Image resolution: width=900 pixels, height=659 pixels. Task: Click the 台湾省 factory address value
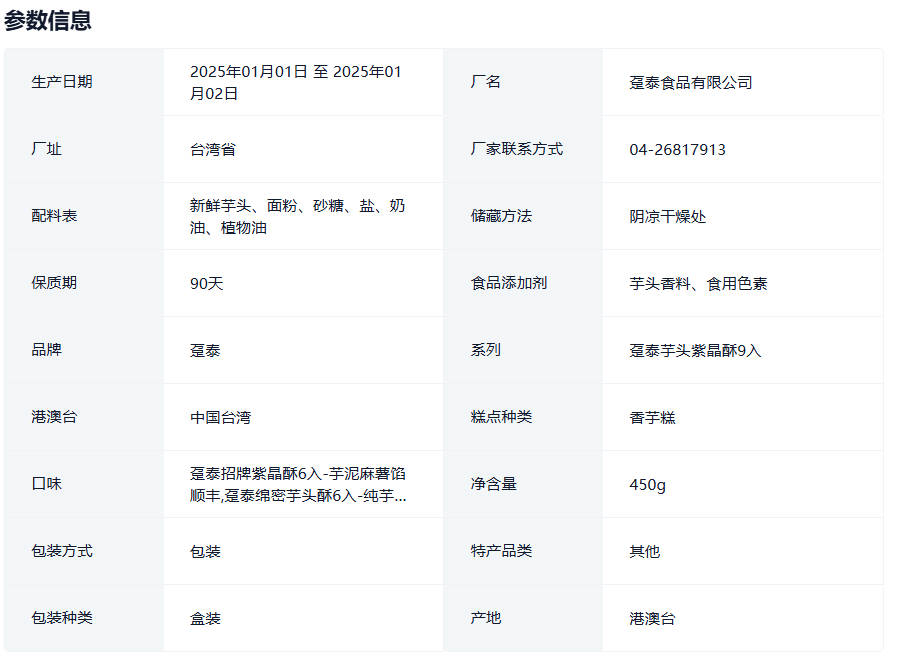[213, 150]
